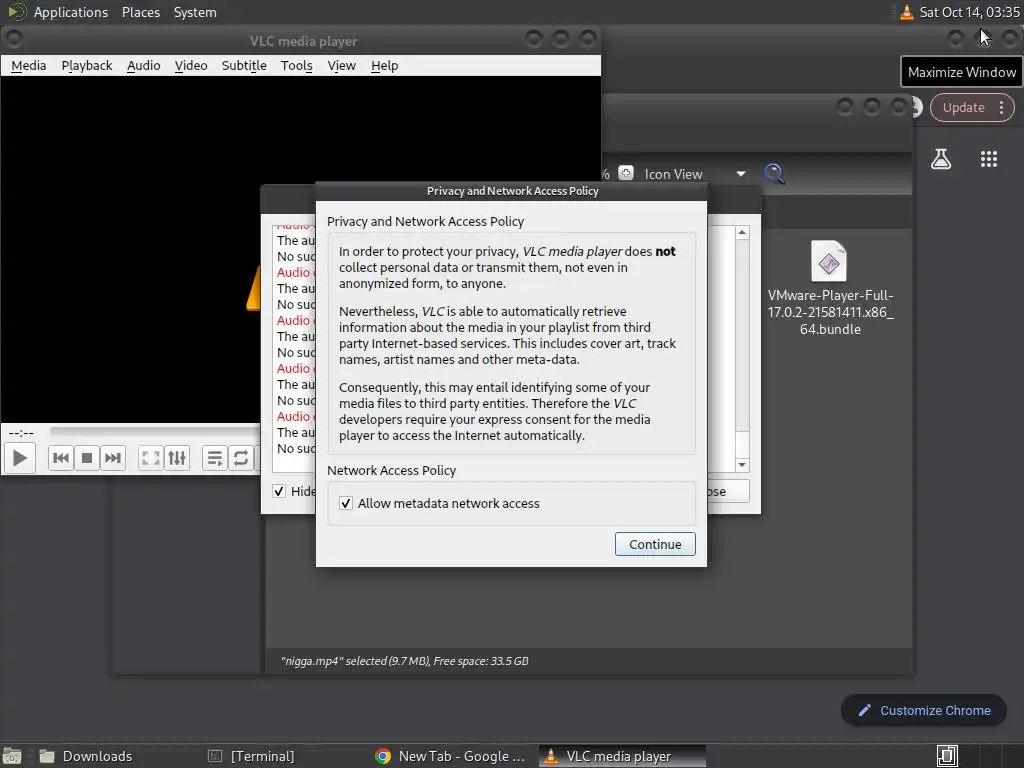This screenshot has height=768, width=1024.
Task: Click the Next media button in VLC
Action: (112, 458)
